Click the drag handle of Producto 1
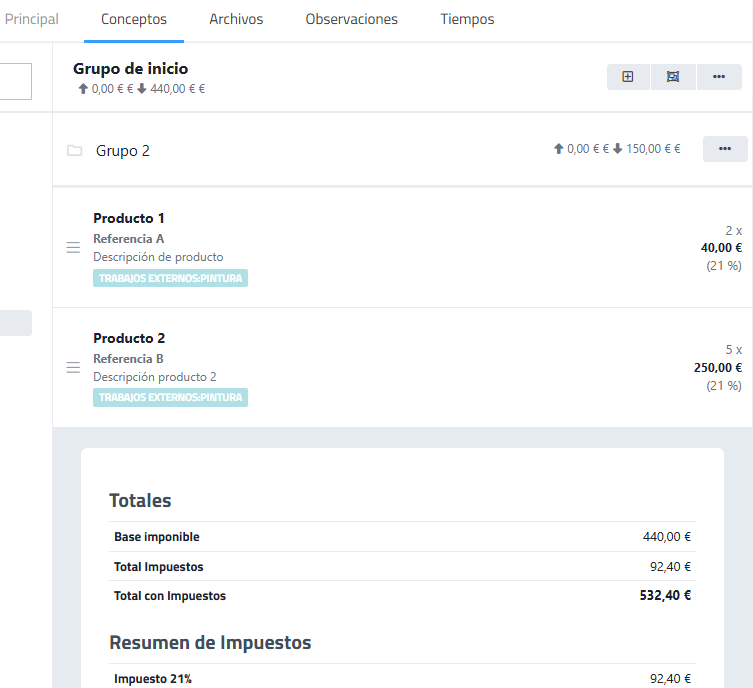This screenshot has height=688, width=753. 73,248
